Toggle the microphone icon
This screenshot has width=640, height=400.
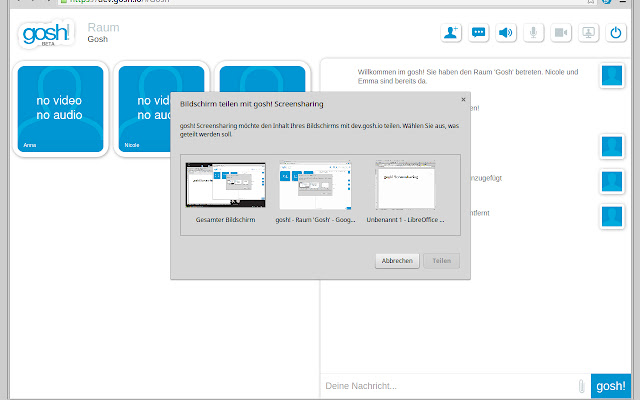533,33
